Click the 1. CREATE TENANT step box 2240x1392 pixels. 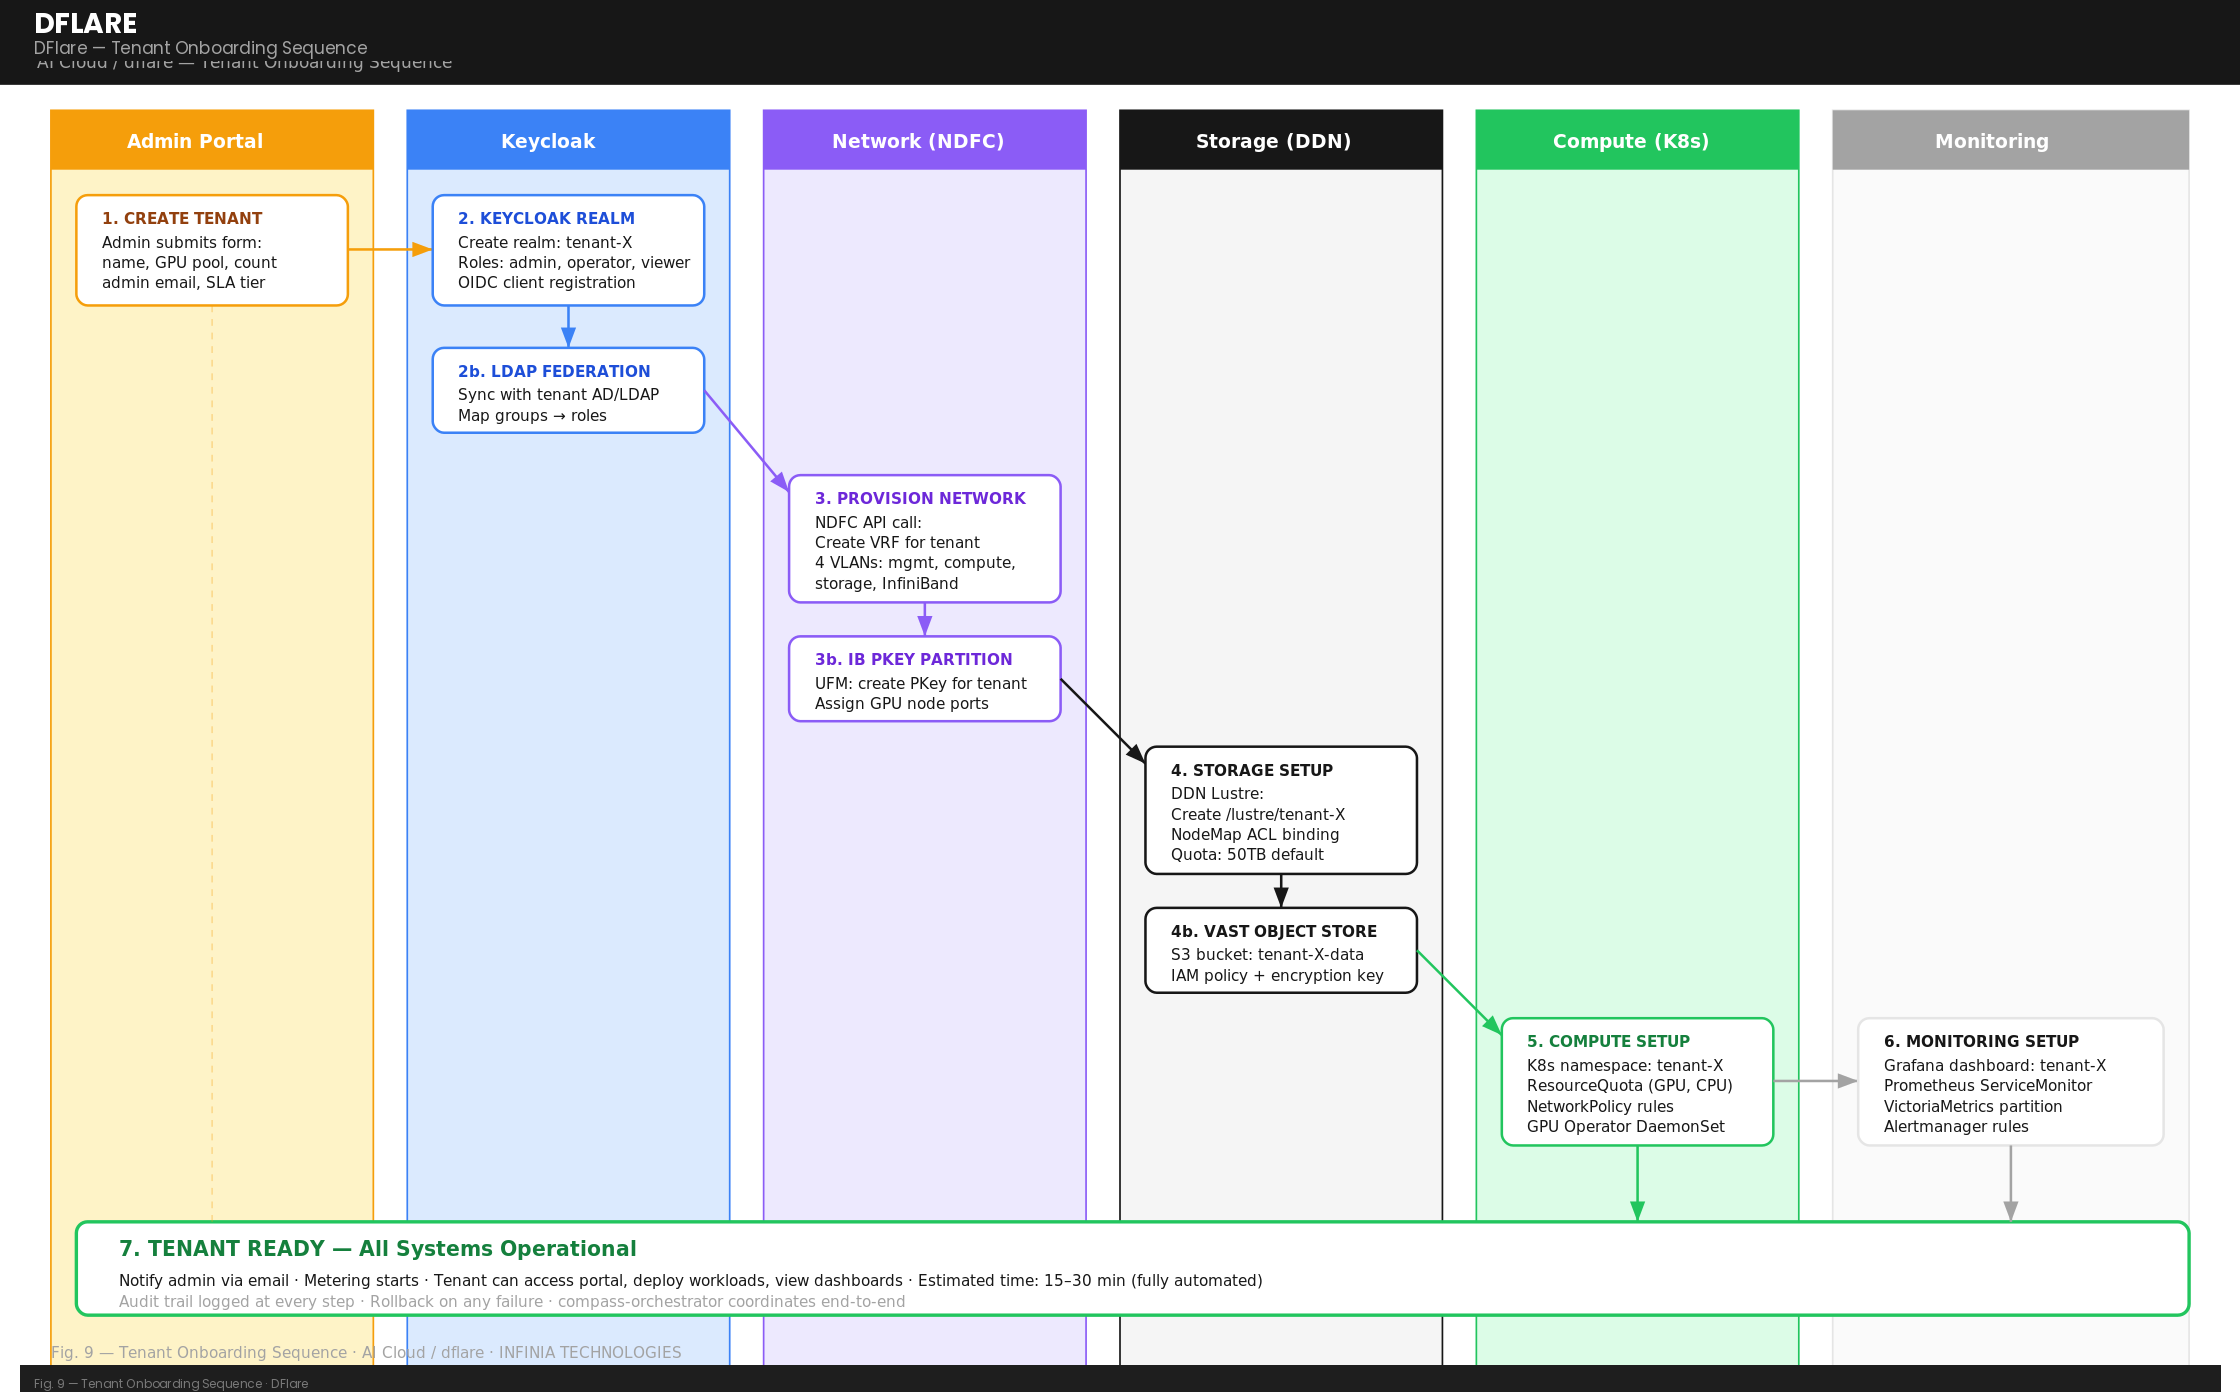[x=211, y=250]
